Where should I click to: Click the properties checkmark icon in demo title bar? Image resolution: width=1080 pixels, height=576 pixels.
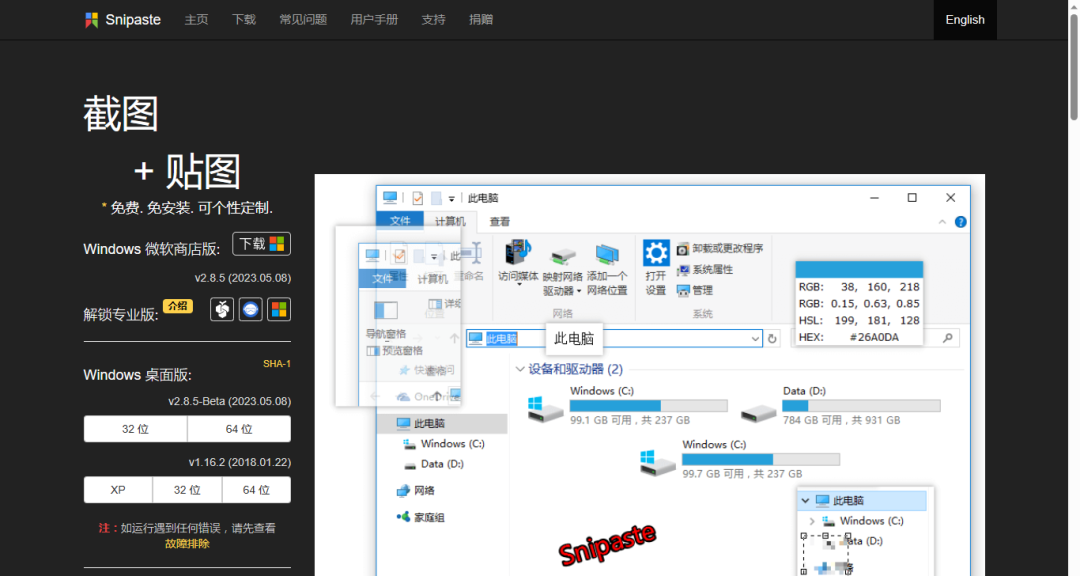(417, 198)
